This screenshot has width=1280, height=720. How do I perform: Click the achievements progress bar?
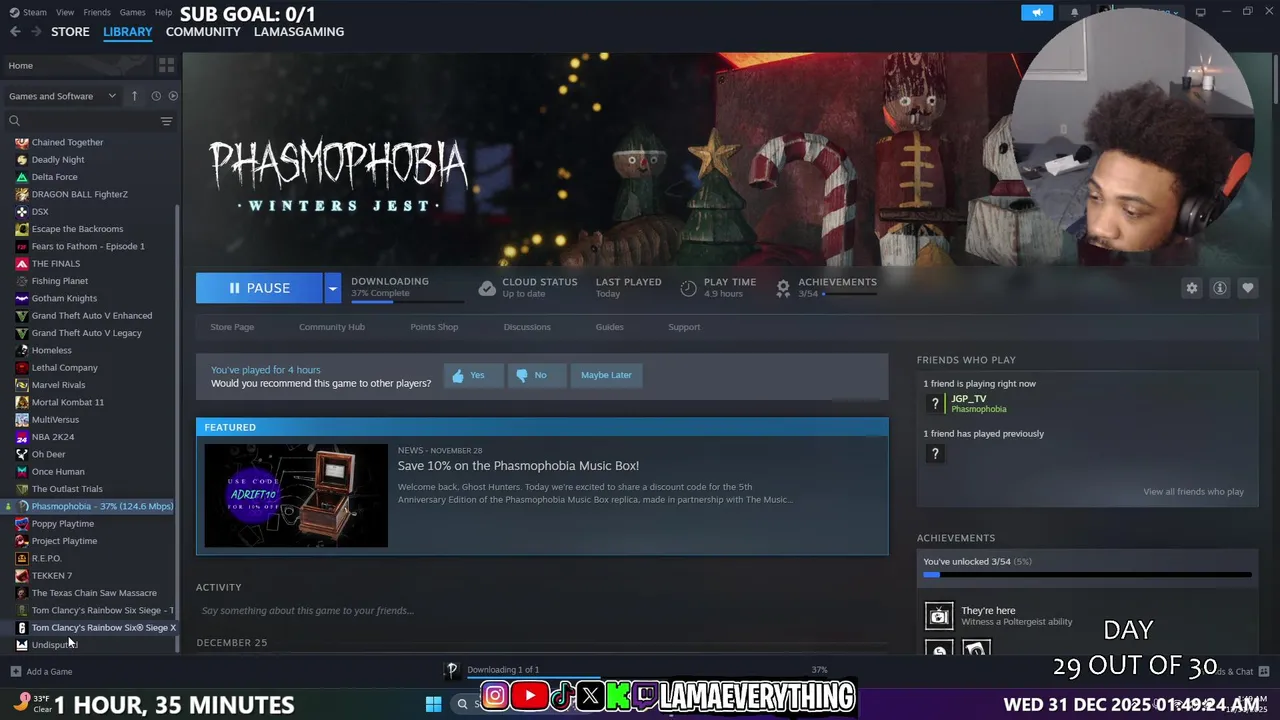[x=1087, y=575]
